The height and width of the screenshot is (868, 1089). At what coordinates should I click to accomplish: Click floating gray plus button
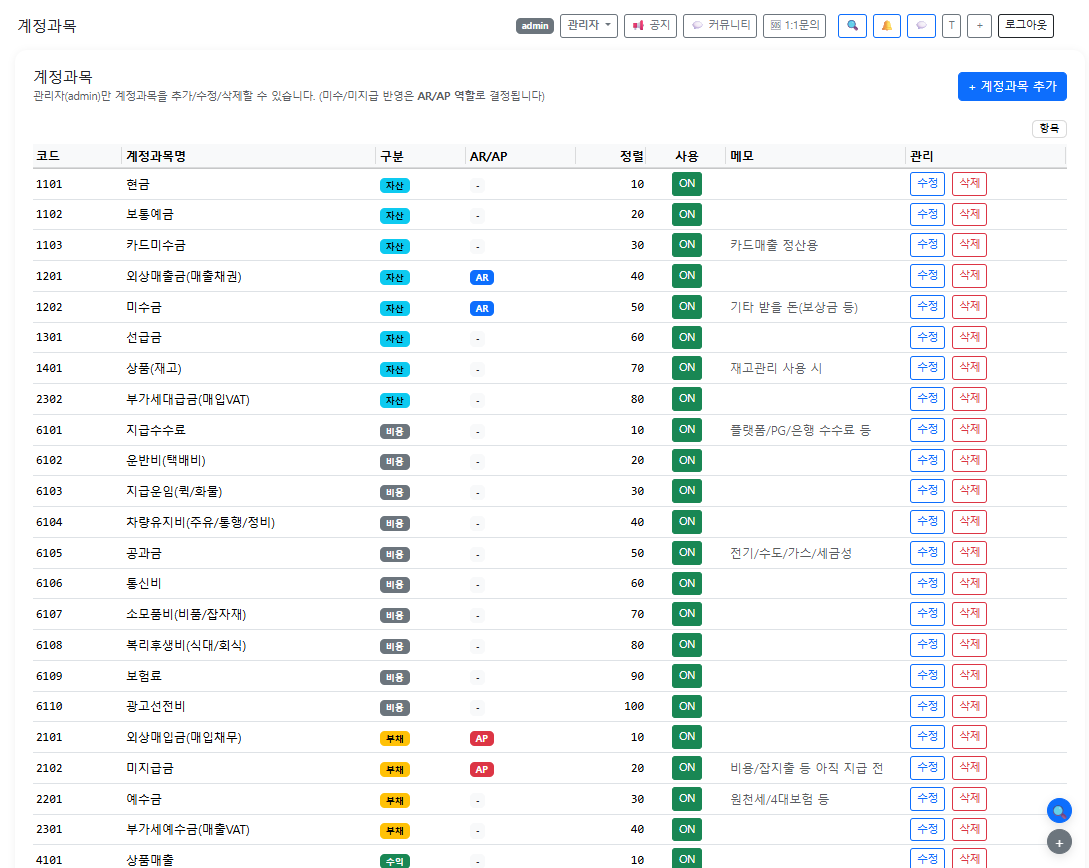1059,842
